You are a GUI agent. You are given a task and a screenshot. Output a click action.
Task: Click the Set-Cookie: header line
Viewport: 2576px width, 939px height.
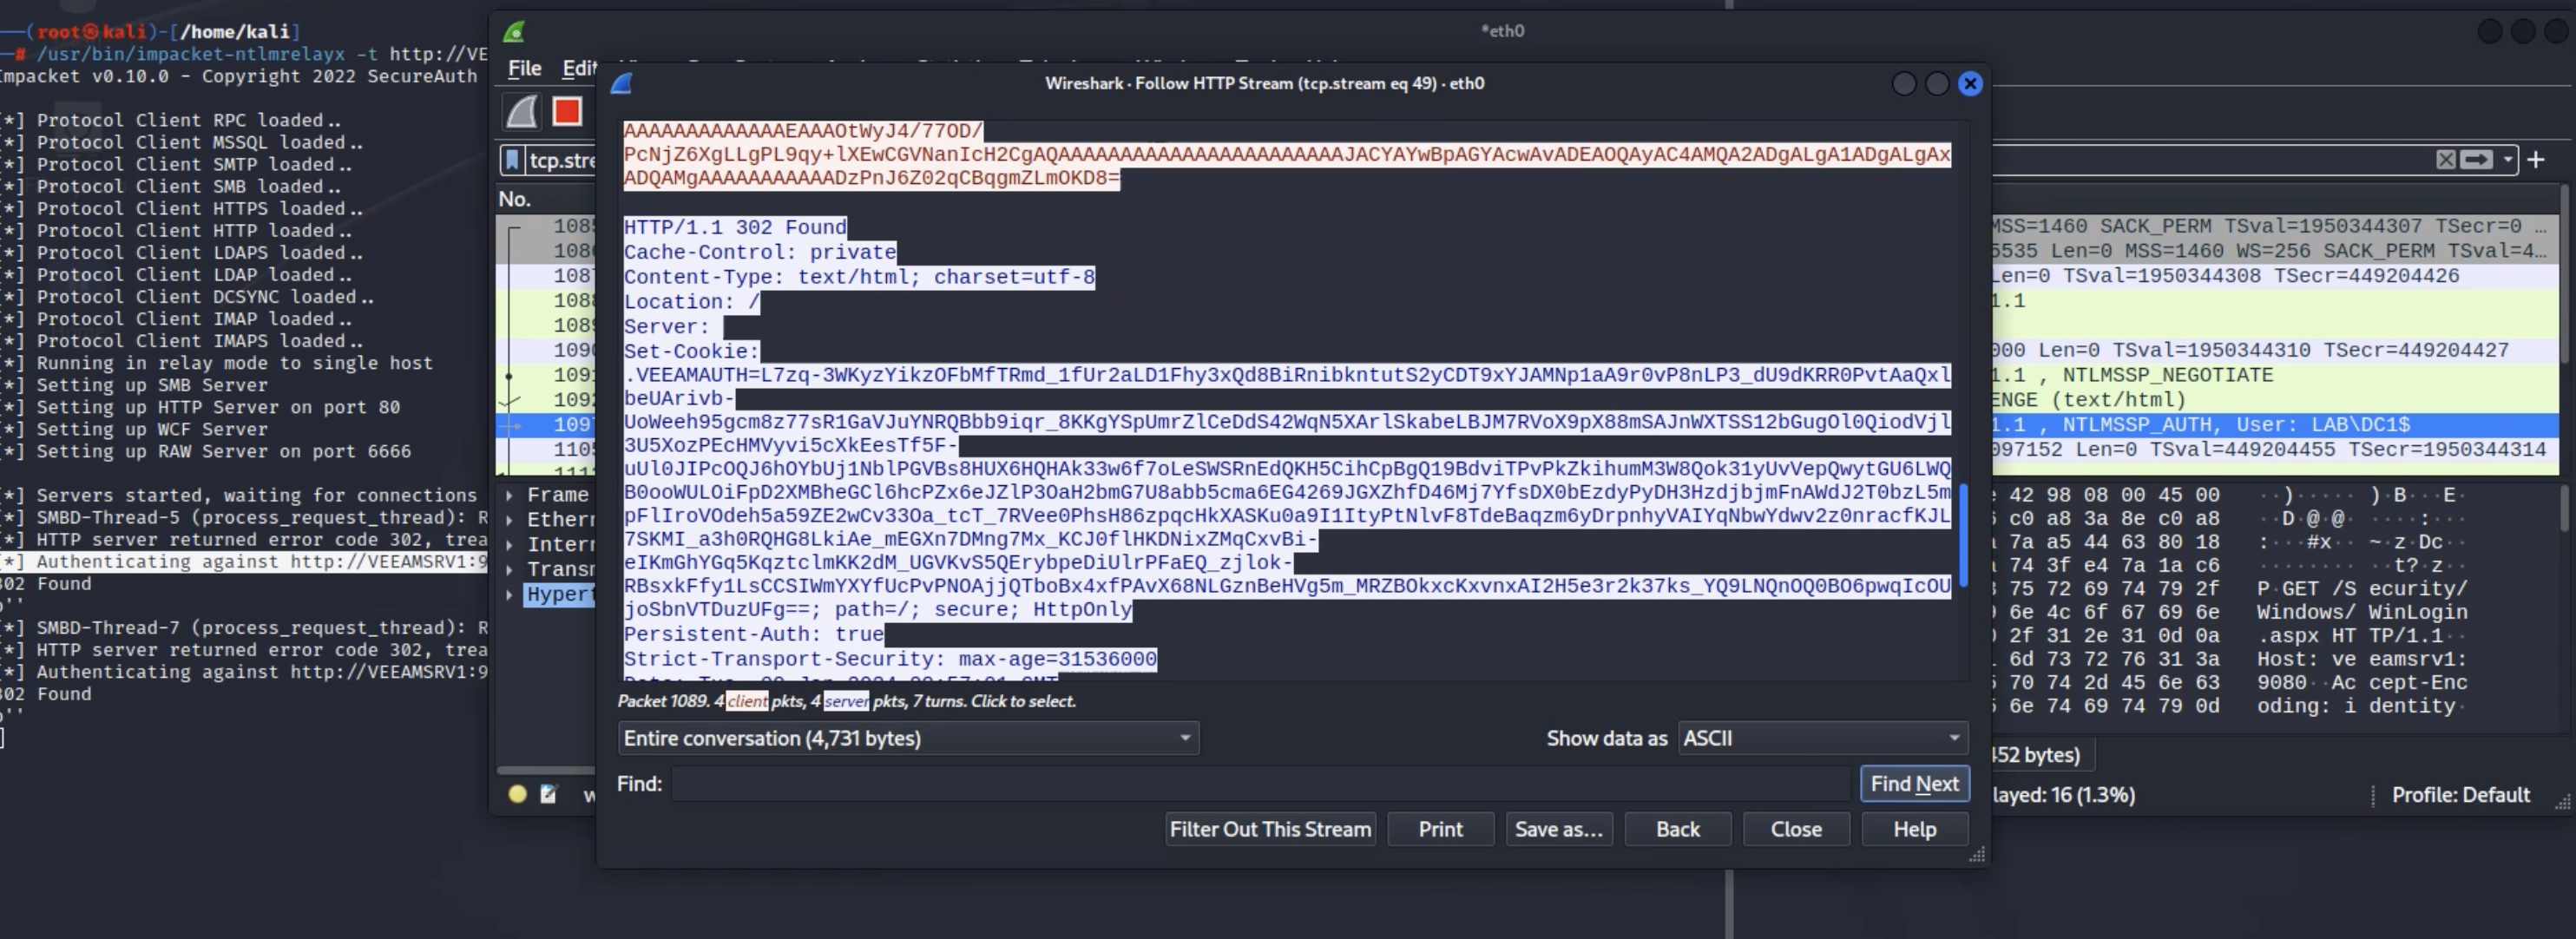(x=691, y=351)
